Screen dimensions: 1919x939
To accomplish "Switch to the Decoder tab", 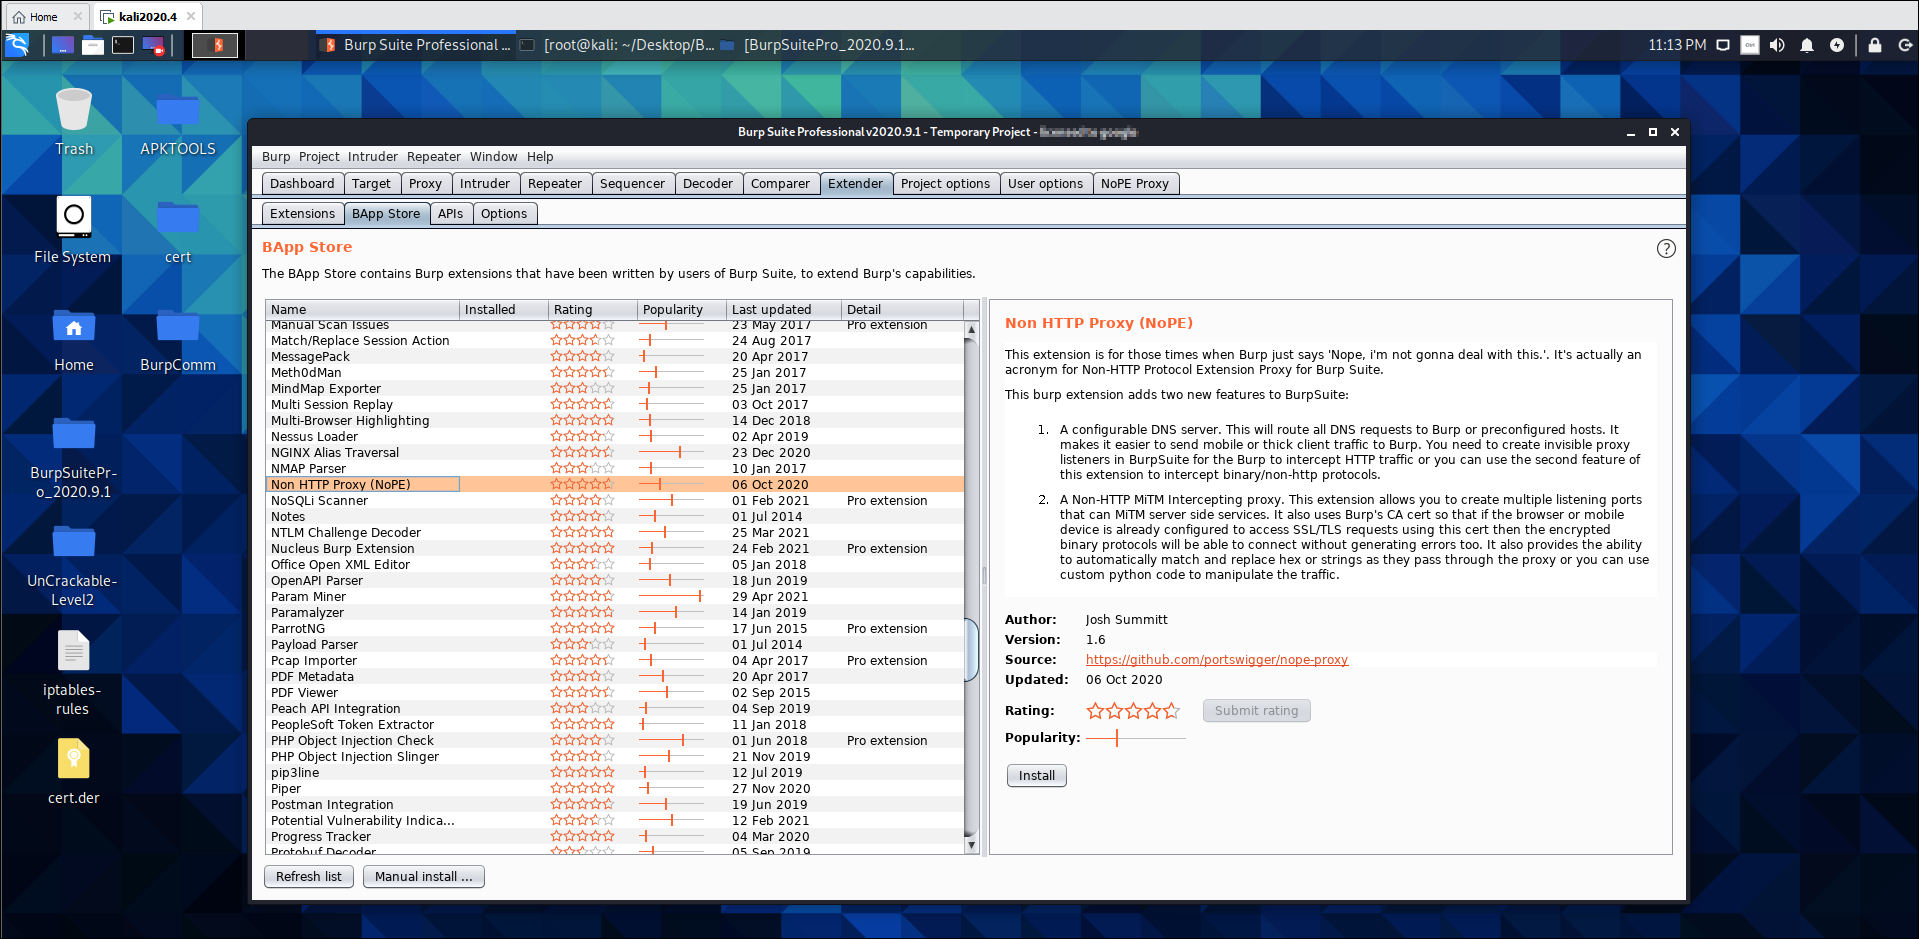I will click(x=708, y=184).
